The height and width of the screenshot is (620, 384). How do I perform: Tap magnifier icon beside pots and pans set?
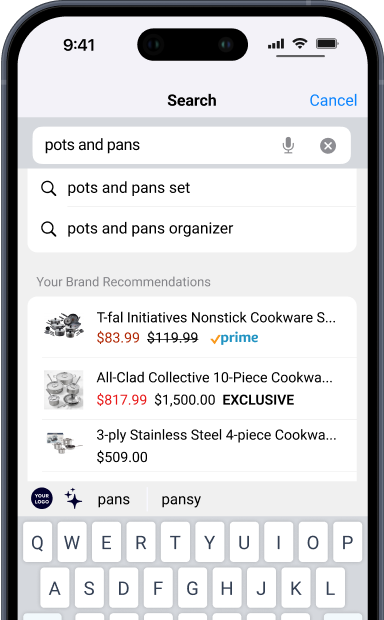pos(48,188)
